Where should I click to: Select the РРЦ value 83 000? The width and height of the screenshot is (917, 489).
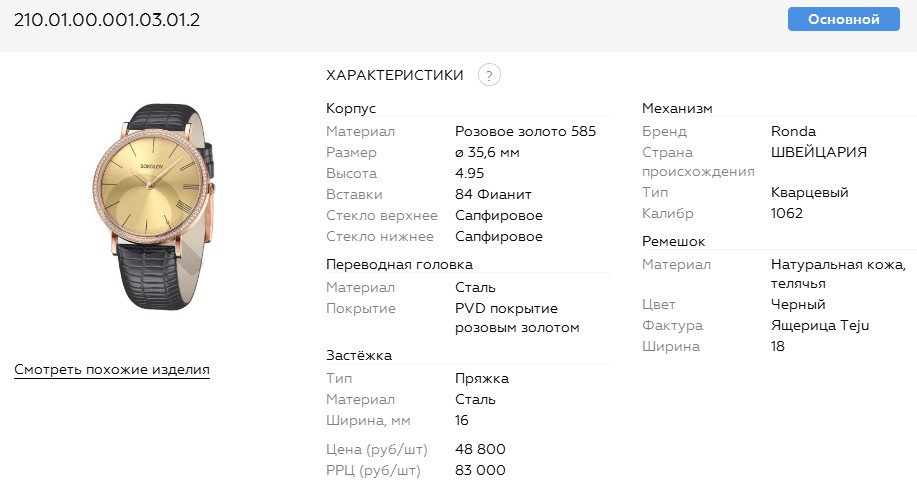pos(480,470)
